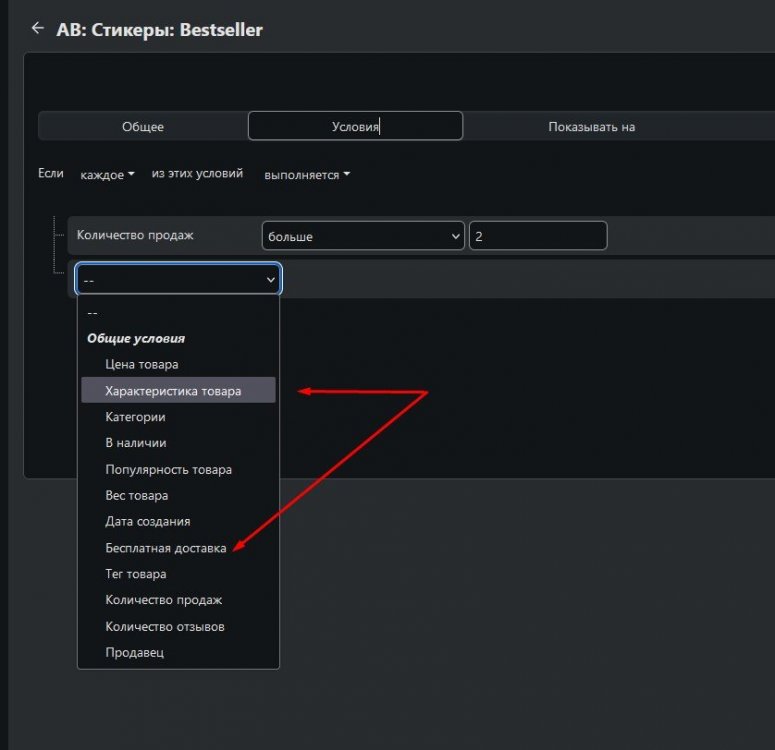Choose Цена товара option

[x=178, y=364]
